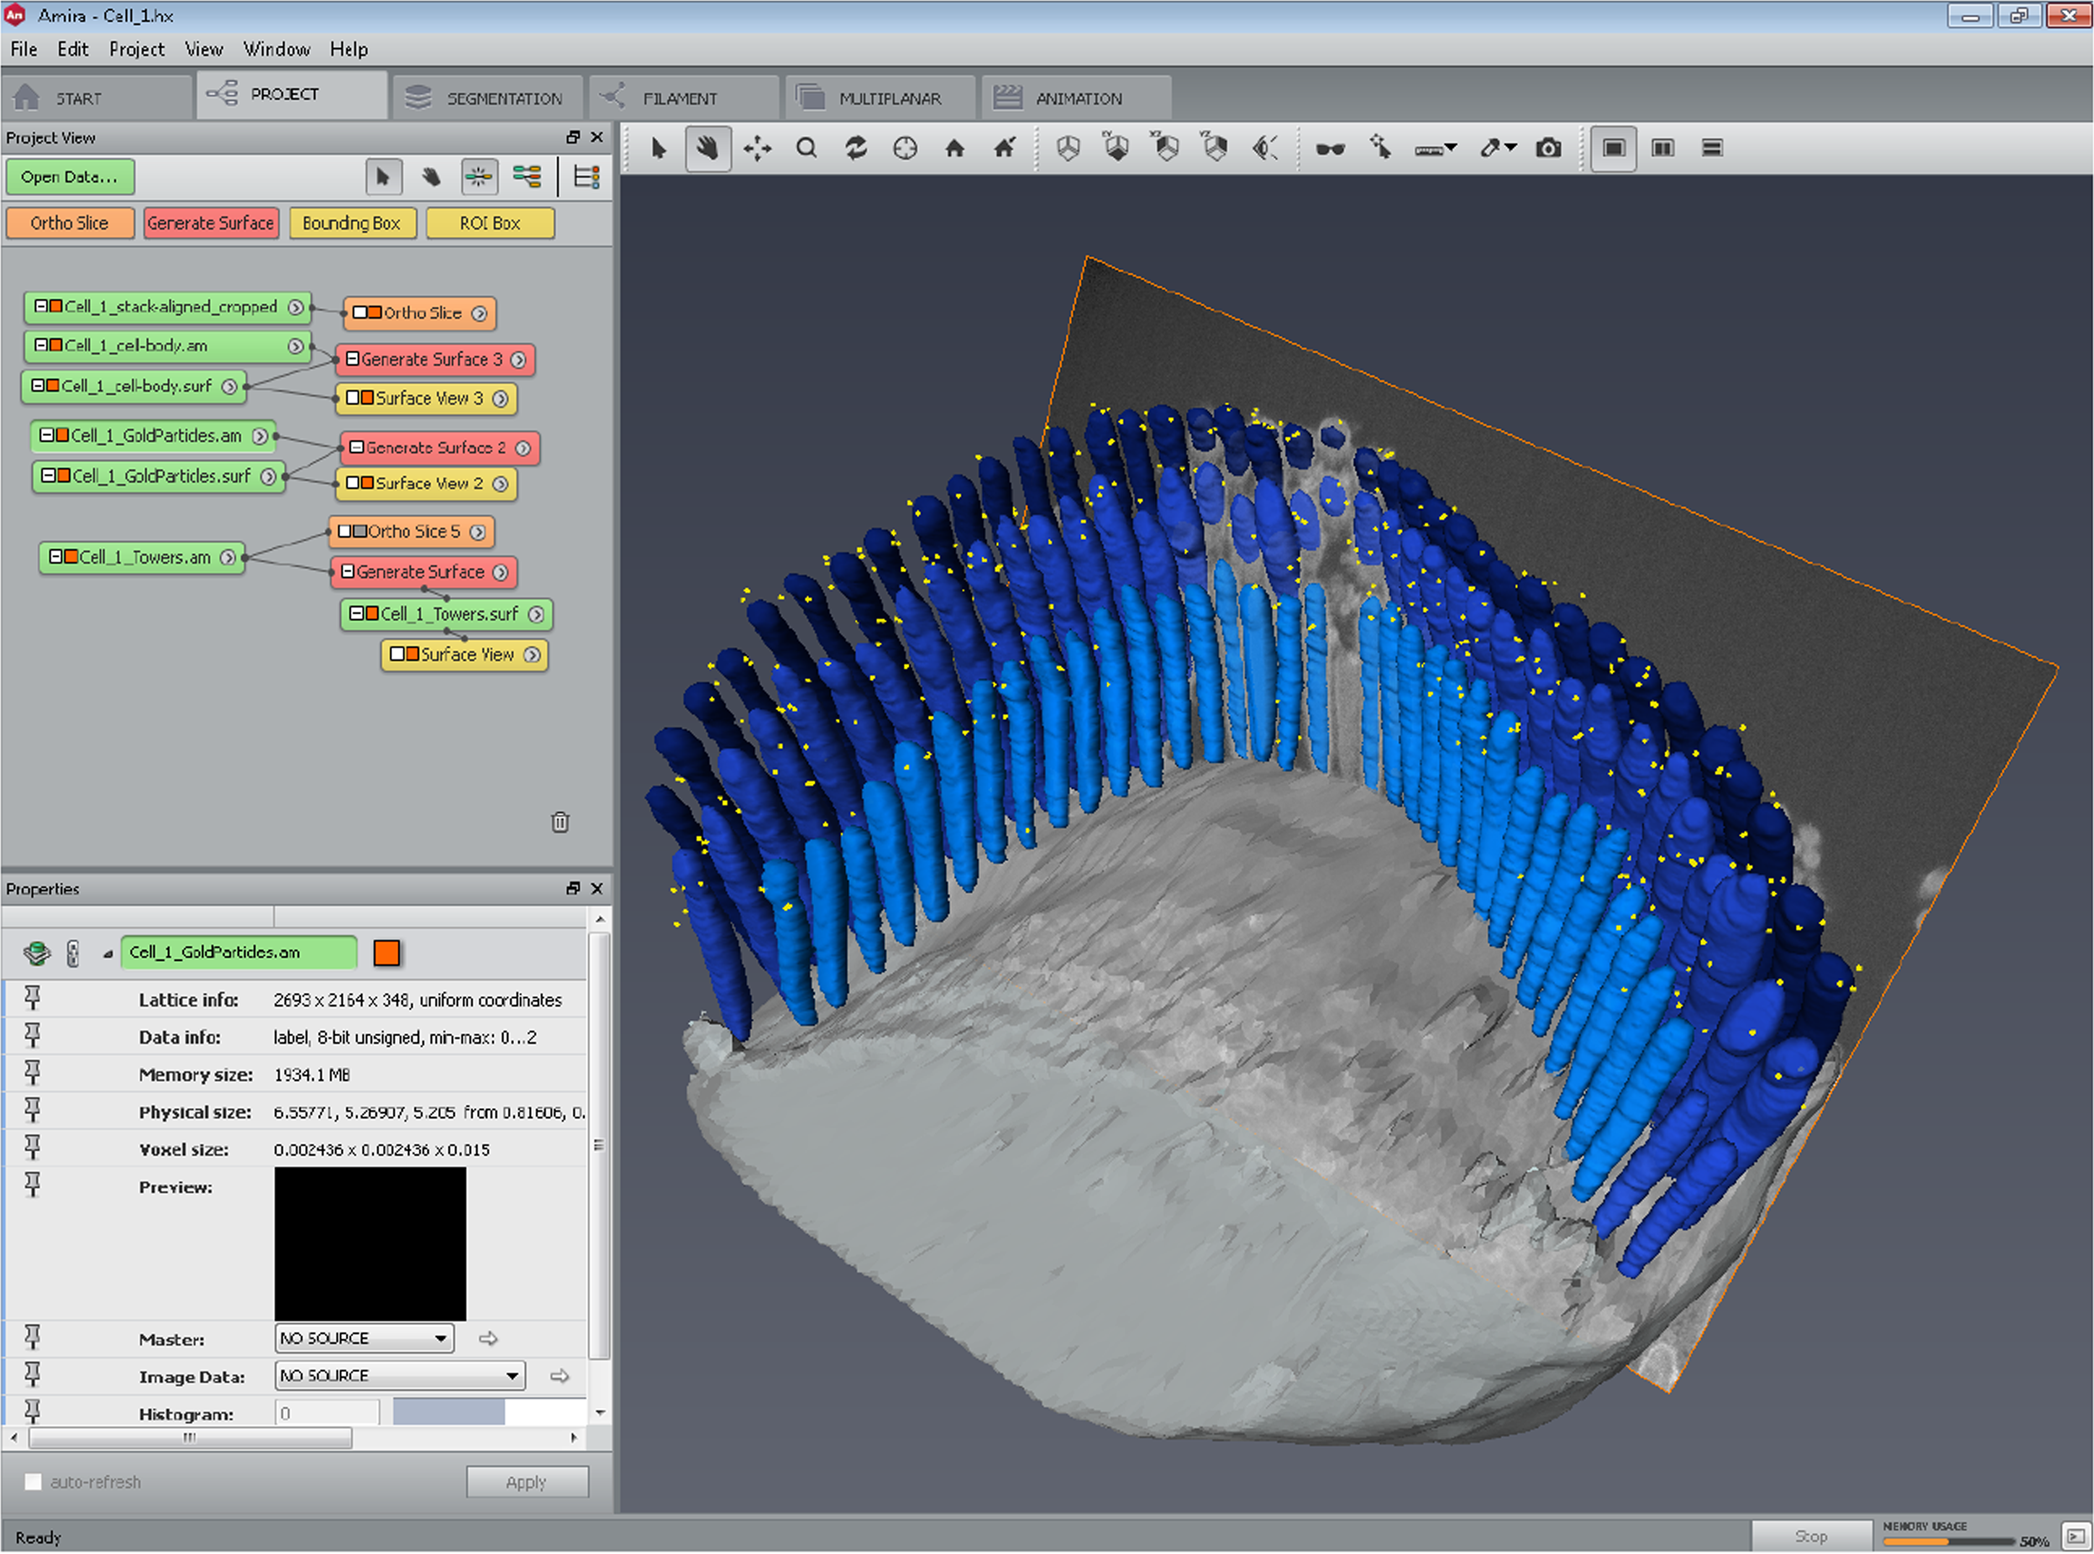Viewport: 2094px width, 1554px height.
Task: Click the Rotate view icon
Action: 856,148
